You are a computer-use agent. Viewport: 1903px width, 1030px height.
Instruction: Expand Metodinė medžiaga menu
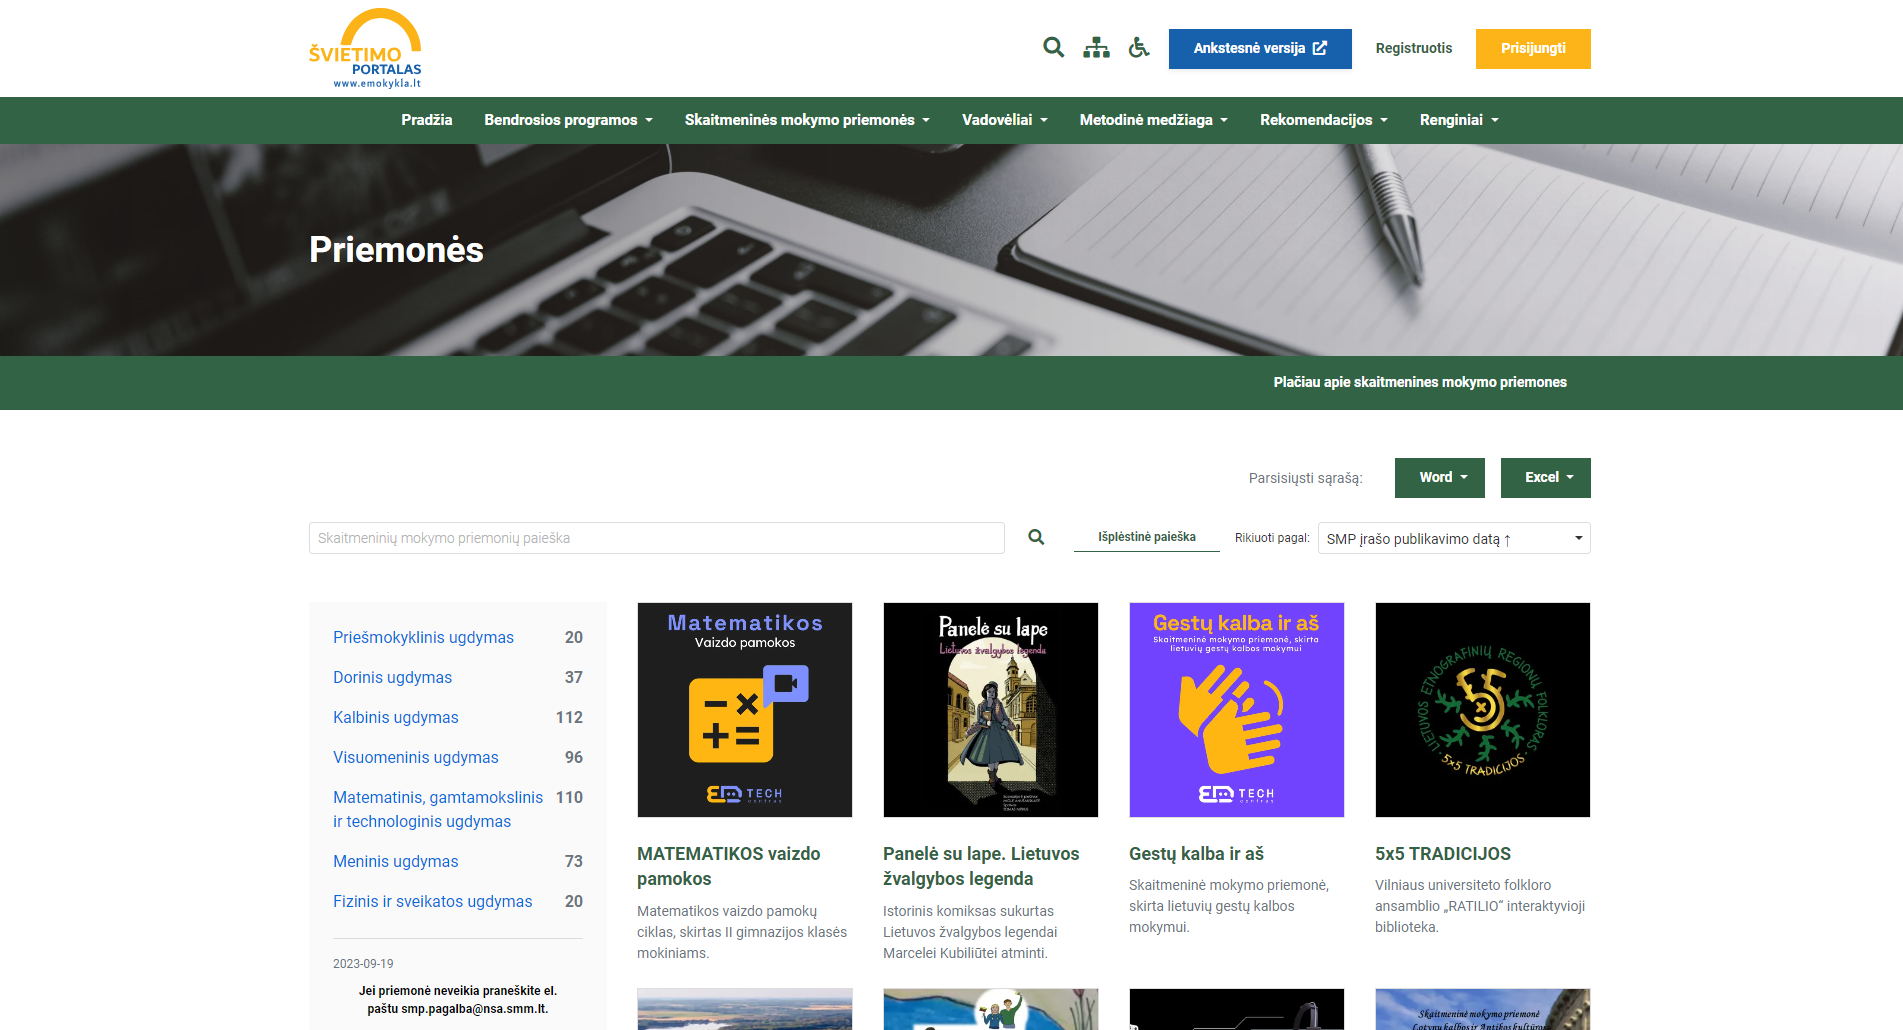(x=1154, y=120)
